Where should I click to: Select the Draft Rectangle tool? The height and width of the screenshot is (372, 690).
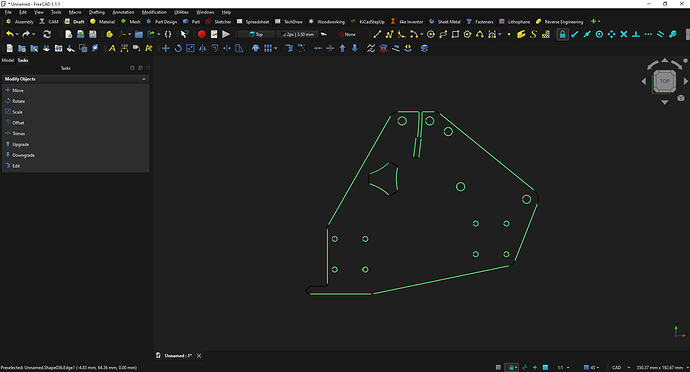coord(455,34)
